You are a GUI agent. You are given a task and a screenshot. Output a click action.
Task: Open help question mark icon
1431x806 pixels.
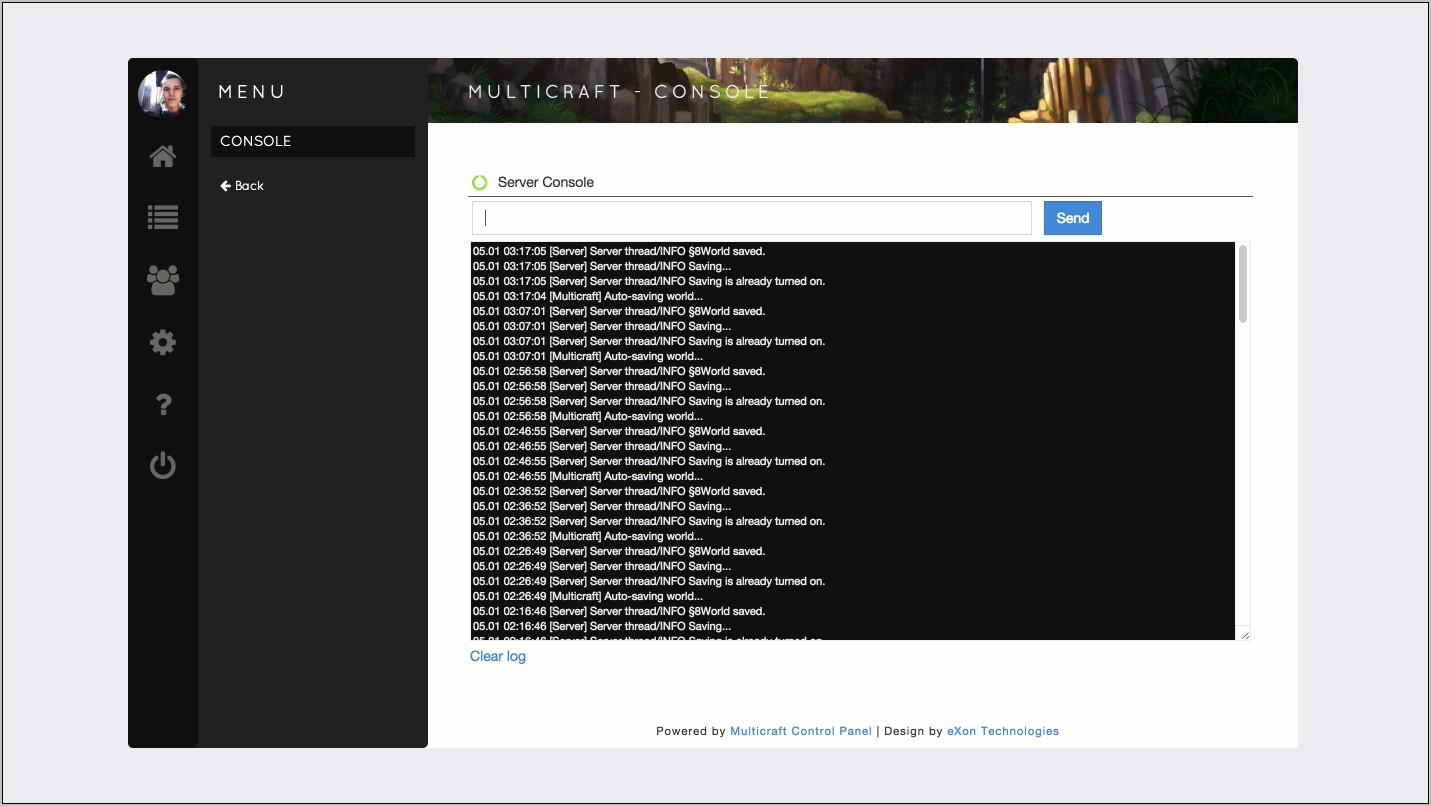(163, 404)
